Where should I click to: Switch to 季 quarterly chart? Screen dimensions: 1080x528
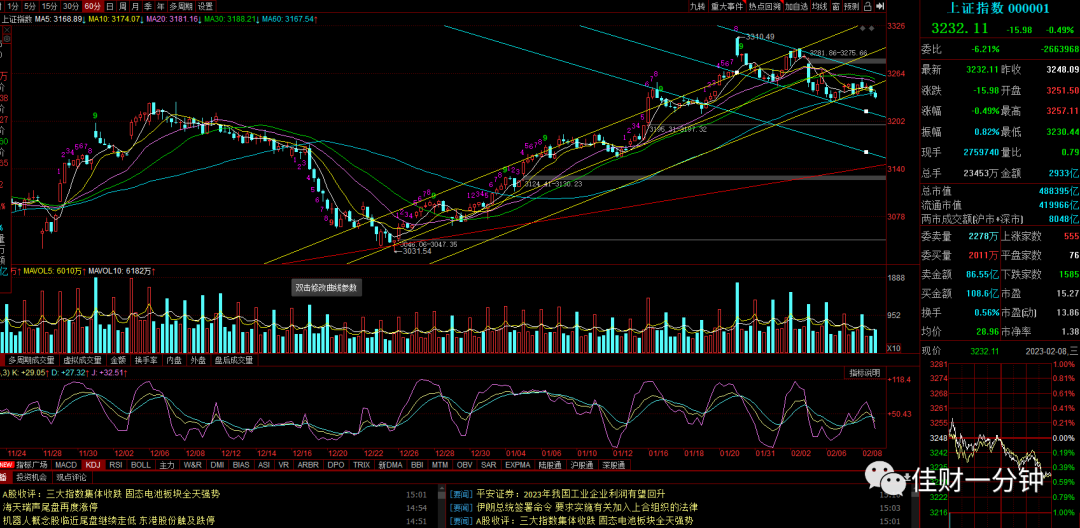coord(147,6)
